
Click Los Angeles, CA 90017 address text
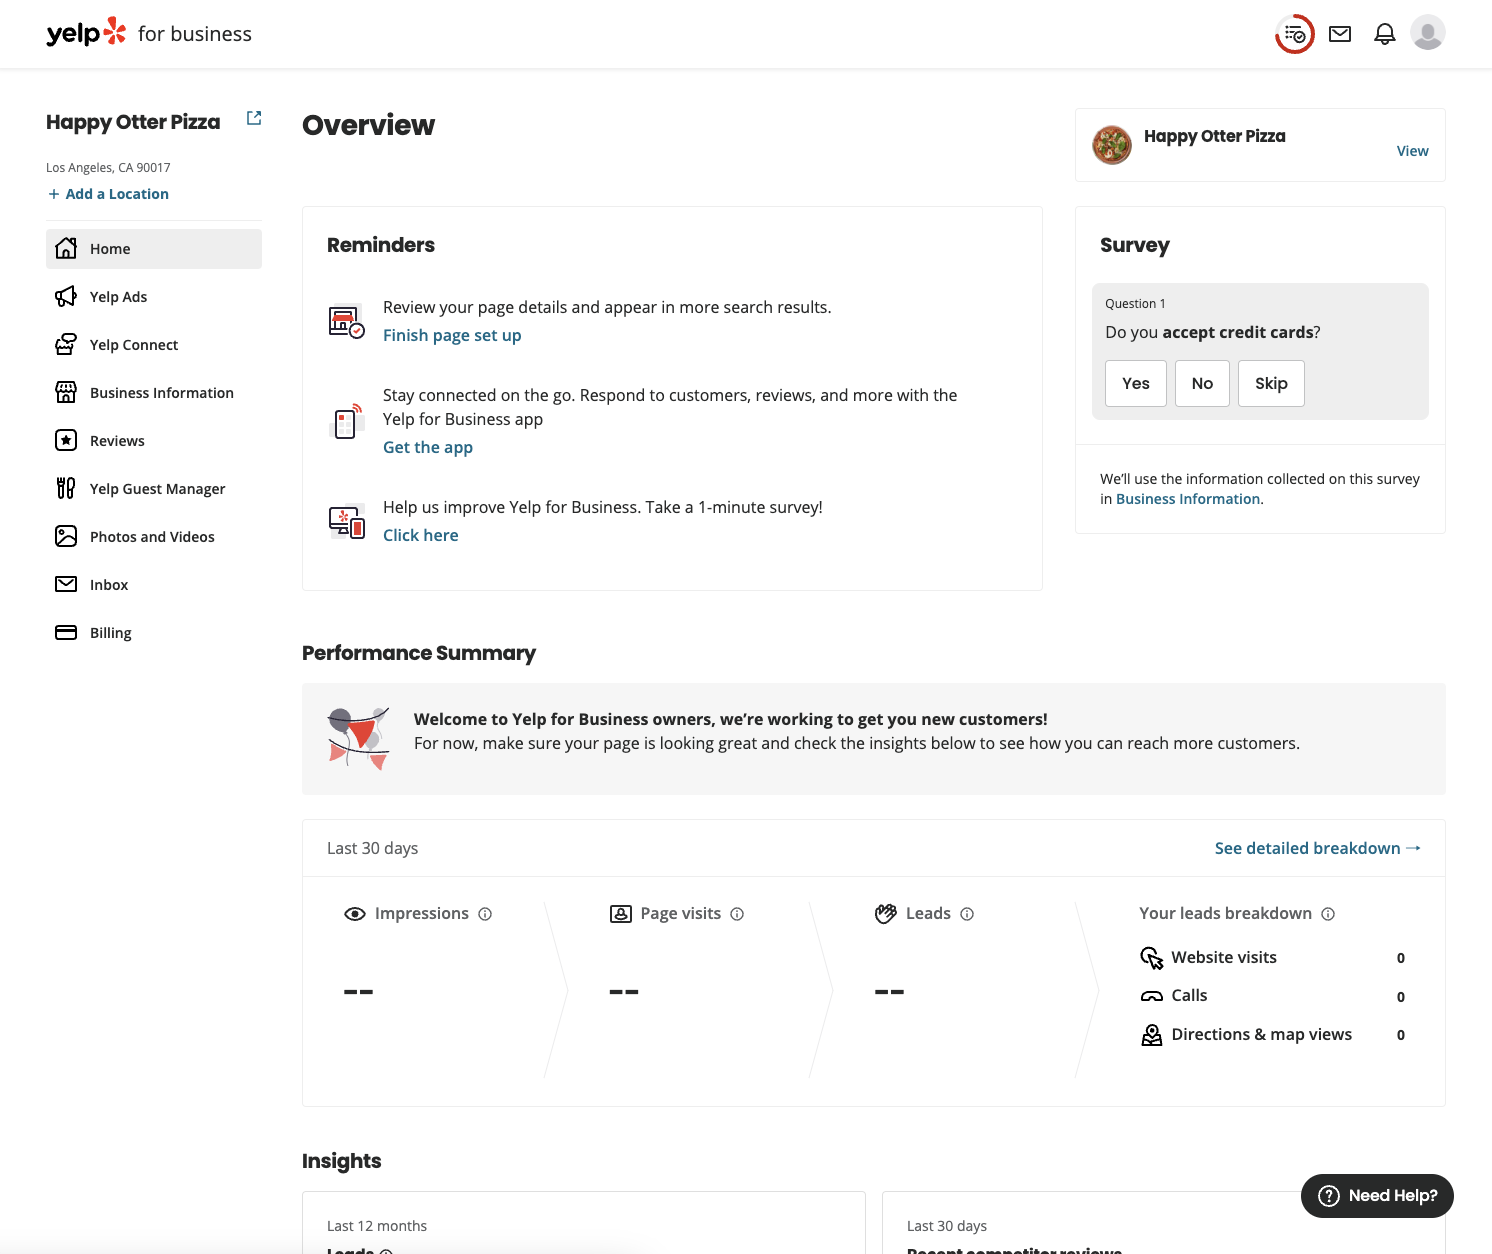pyautogui.click(x=108, y=168)
